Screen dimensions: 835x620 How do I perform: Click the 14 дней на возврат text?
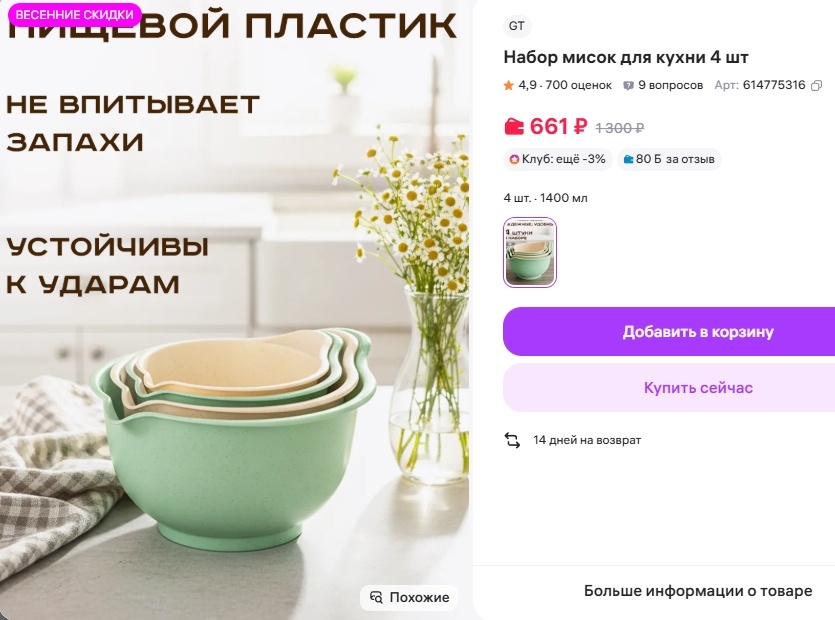point(587,440)
